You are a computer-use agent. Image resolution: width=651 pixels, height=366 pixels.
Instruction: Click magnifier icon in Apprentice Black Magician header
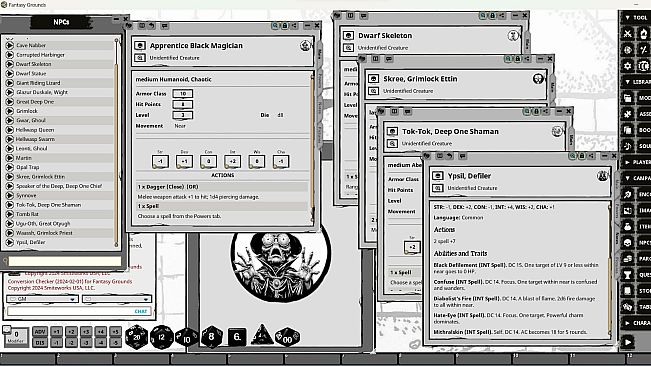click(275, 26)
